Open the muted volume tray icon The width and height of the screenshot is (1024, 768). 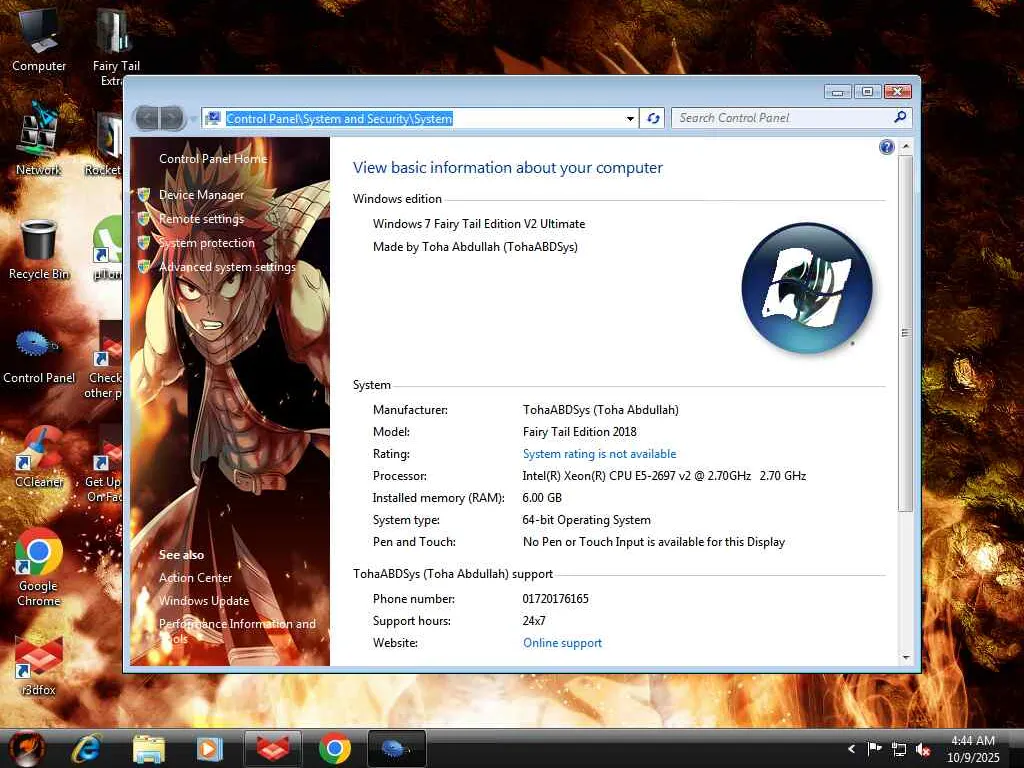(x=923, y=750)
